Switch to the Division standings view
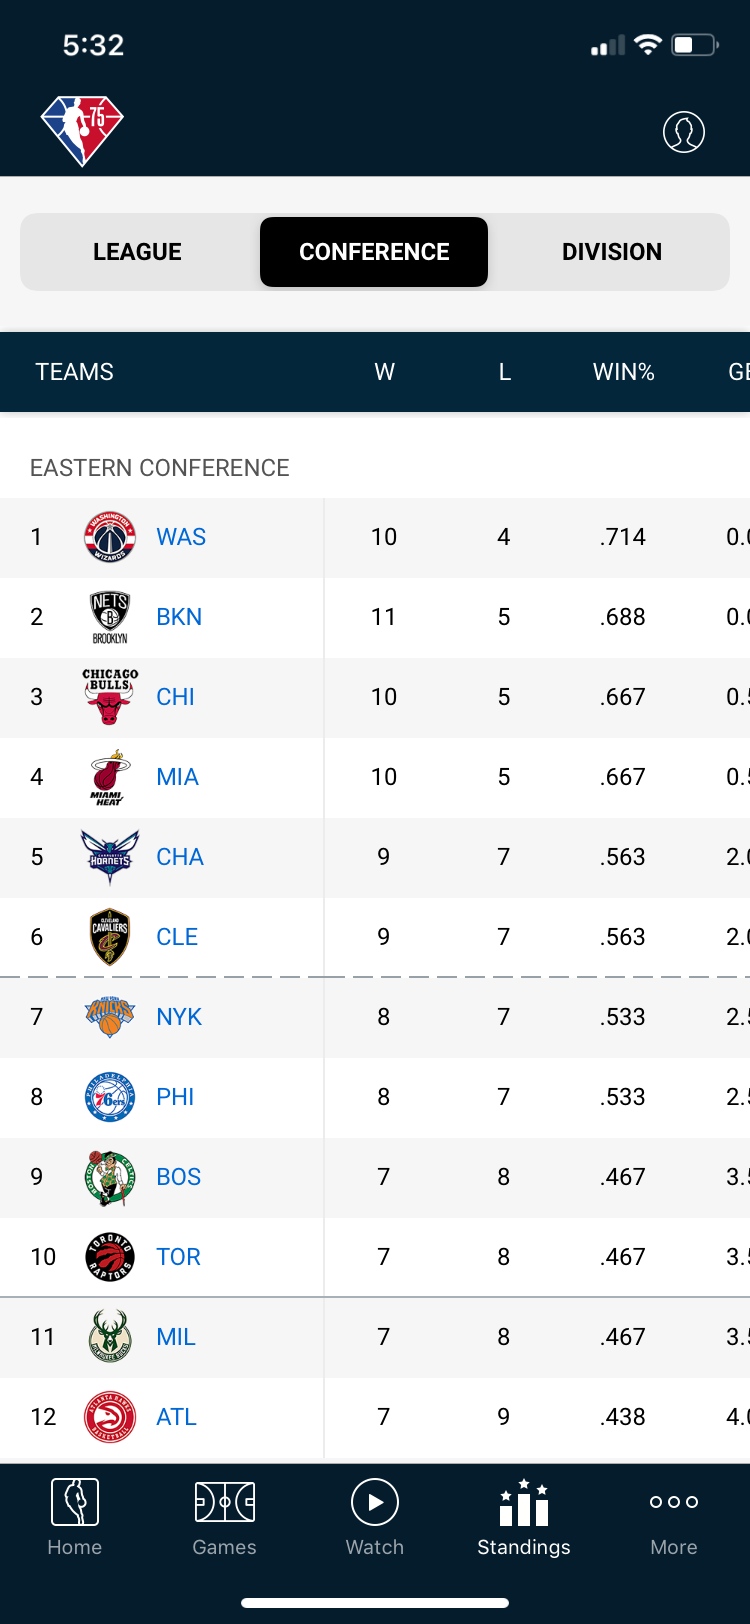 tap(612, 252)
